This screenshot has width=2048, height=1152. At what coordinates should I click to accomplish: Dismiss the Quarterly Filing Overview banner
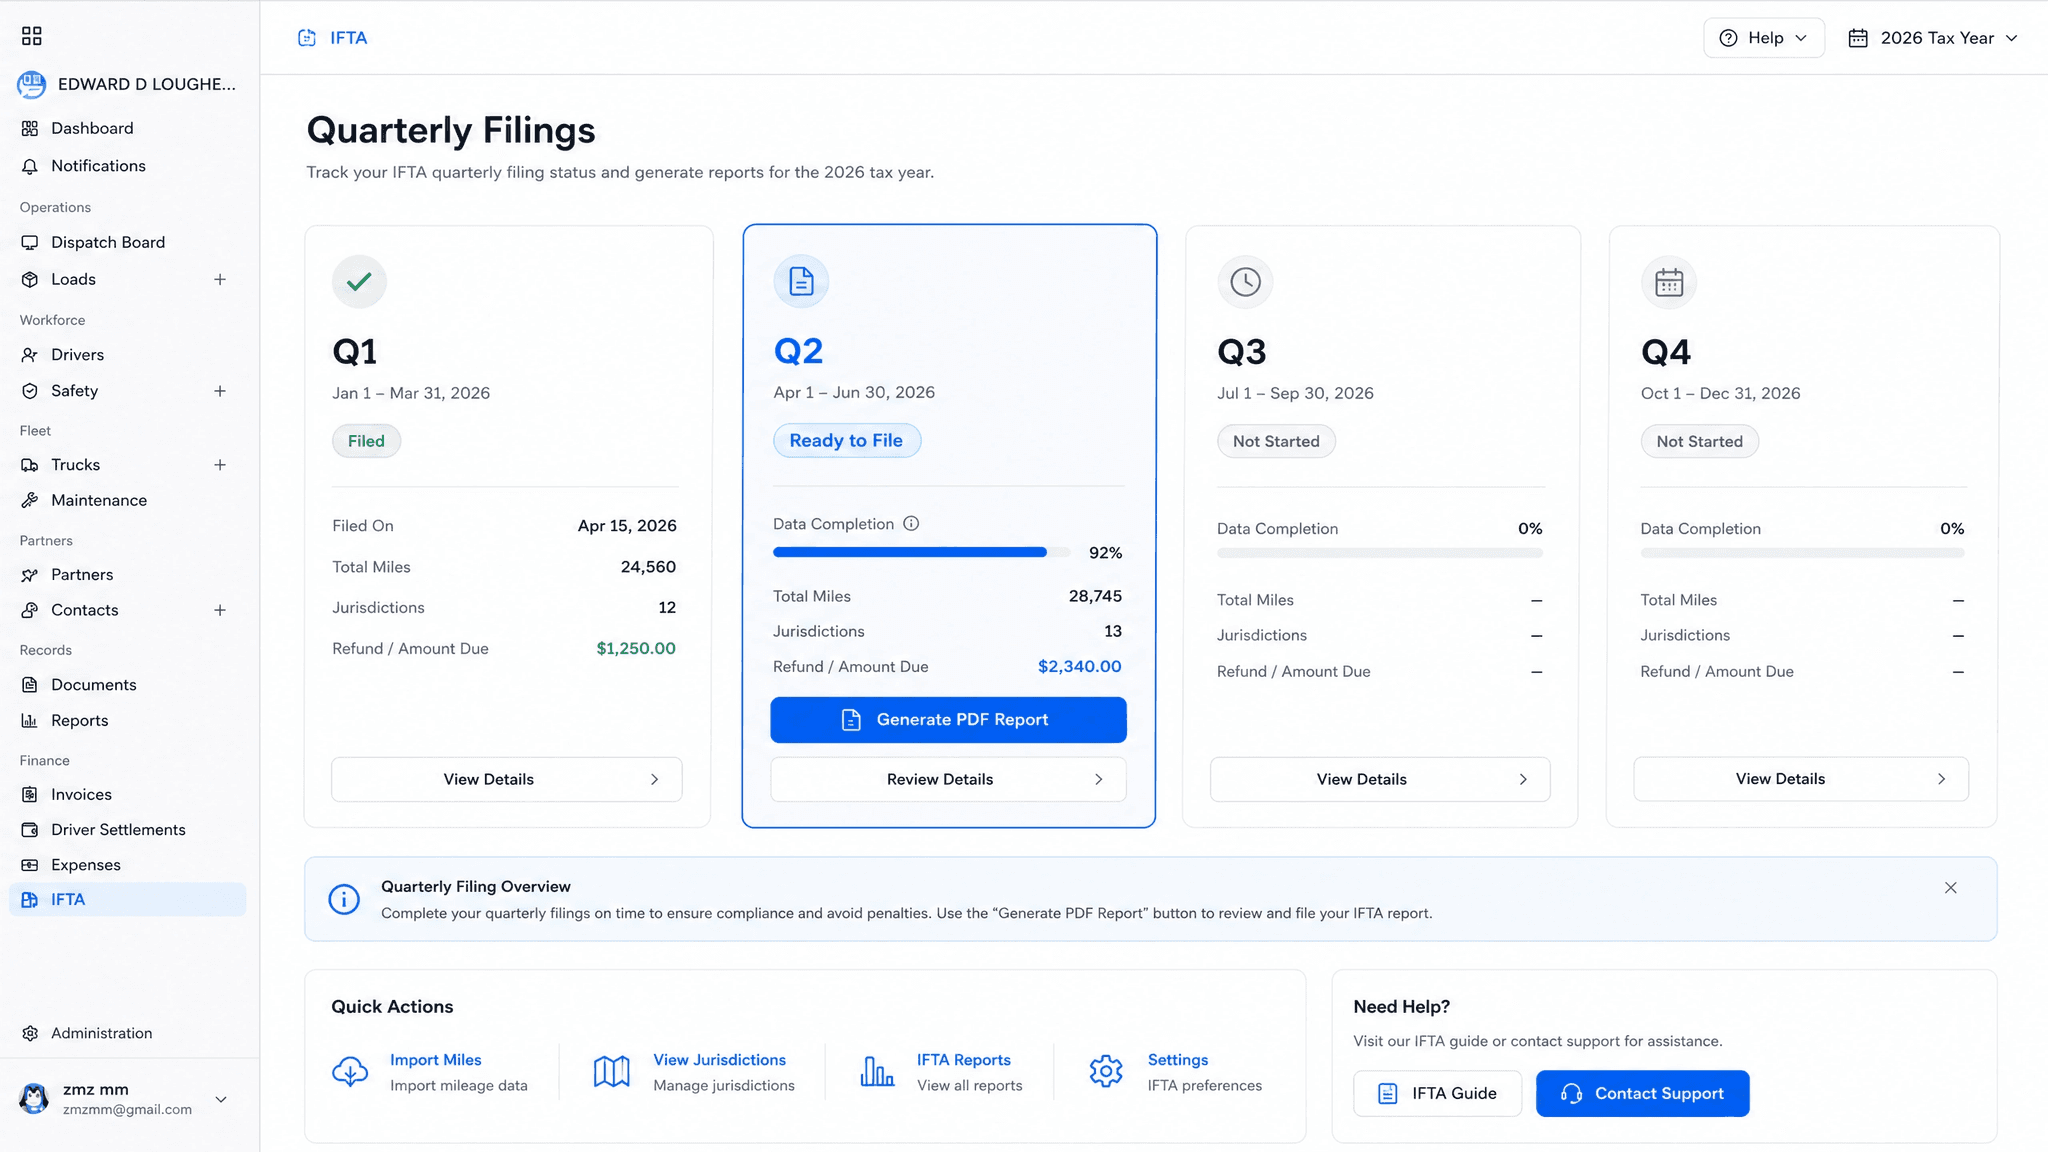1950,888
